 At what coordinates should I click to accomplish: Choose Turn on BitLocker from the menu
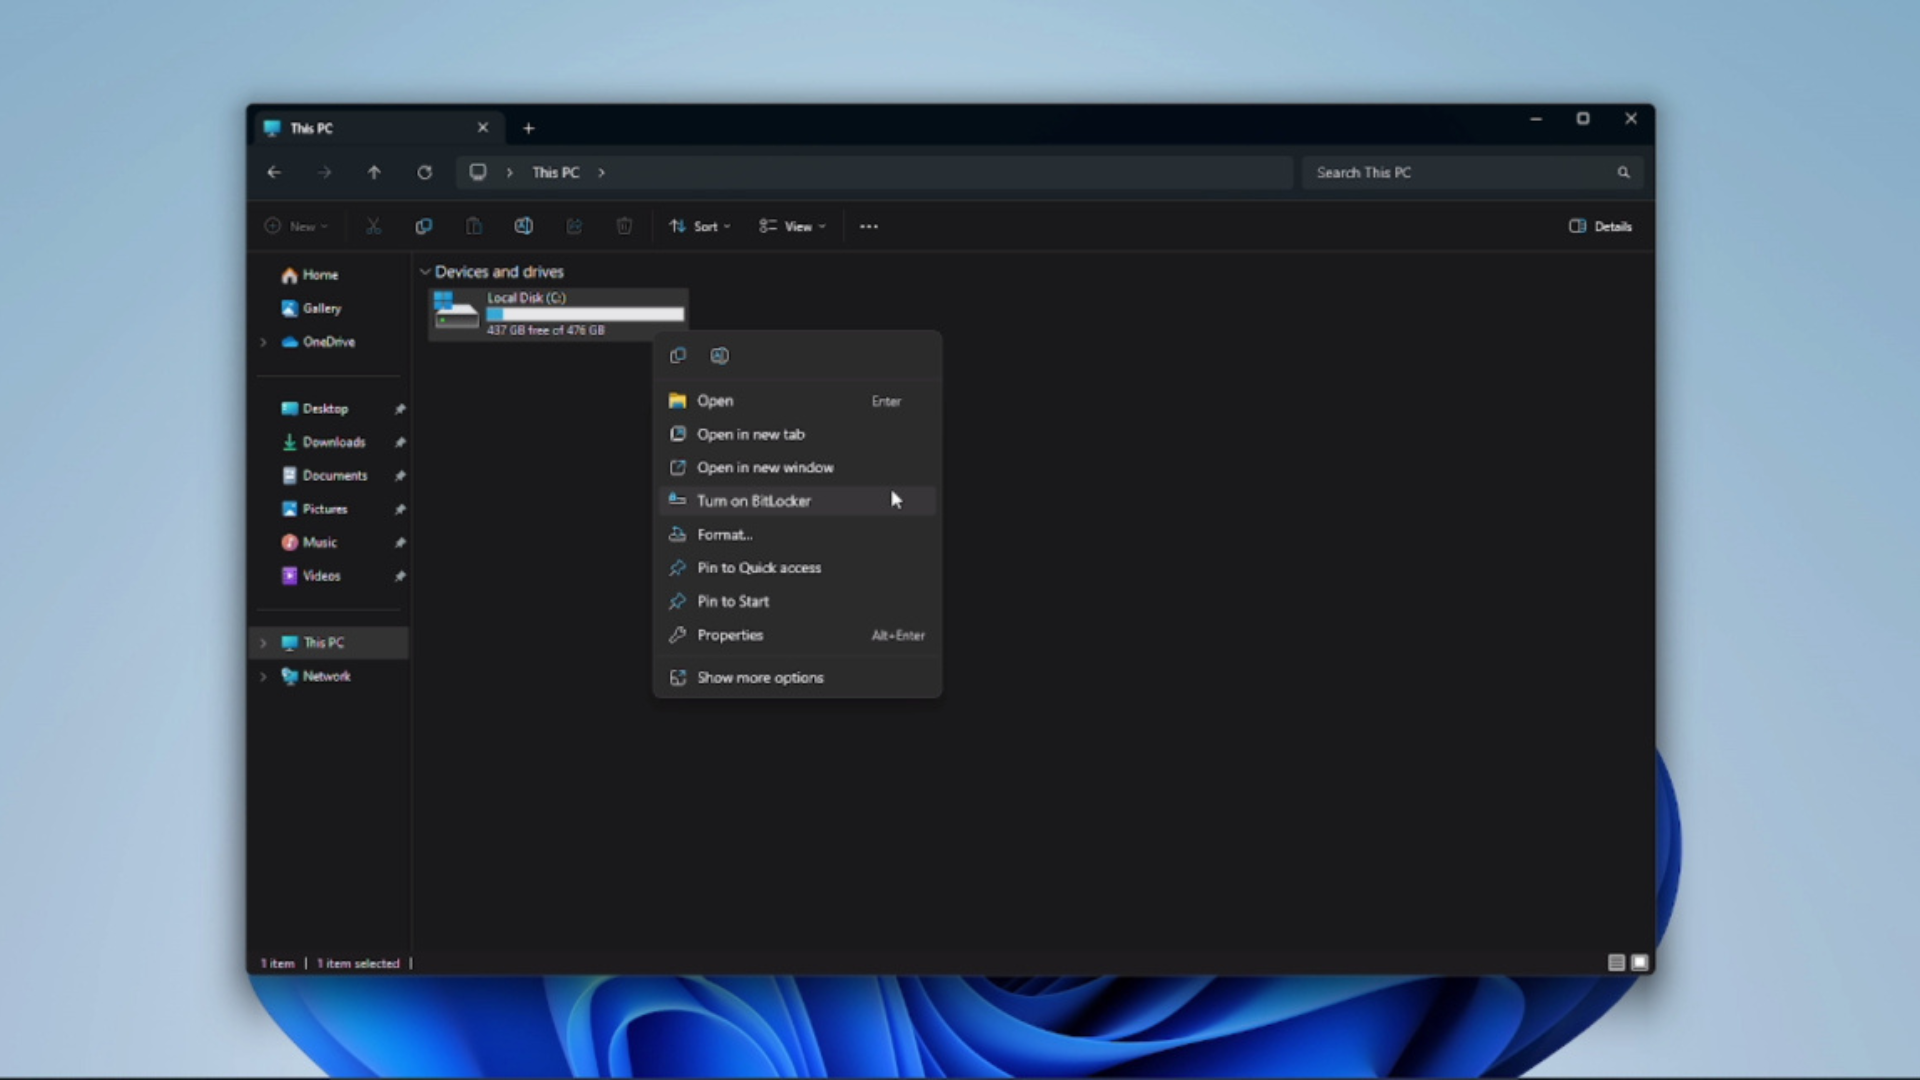point(752,500)
